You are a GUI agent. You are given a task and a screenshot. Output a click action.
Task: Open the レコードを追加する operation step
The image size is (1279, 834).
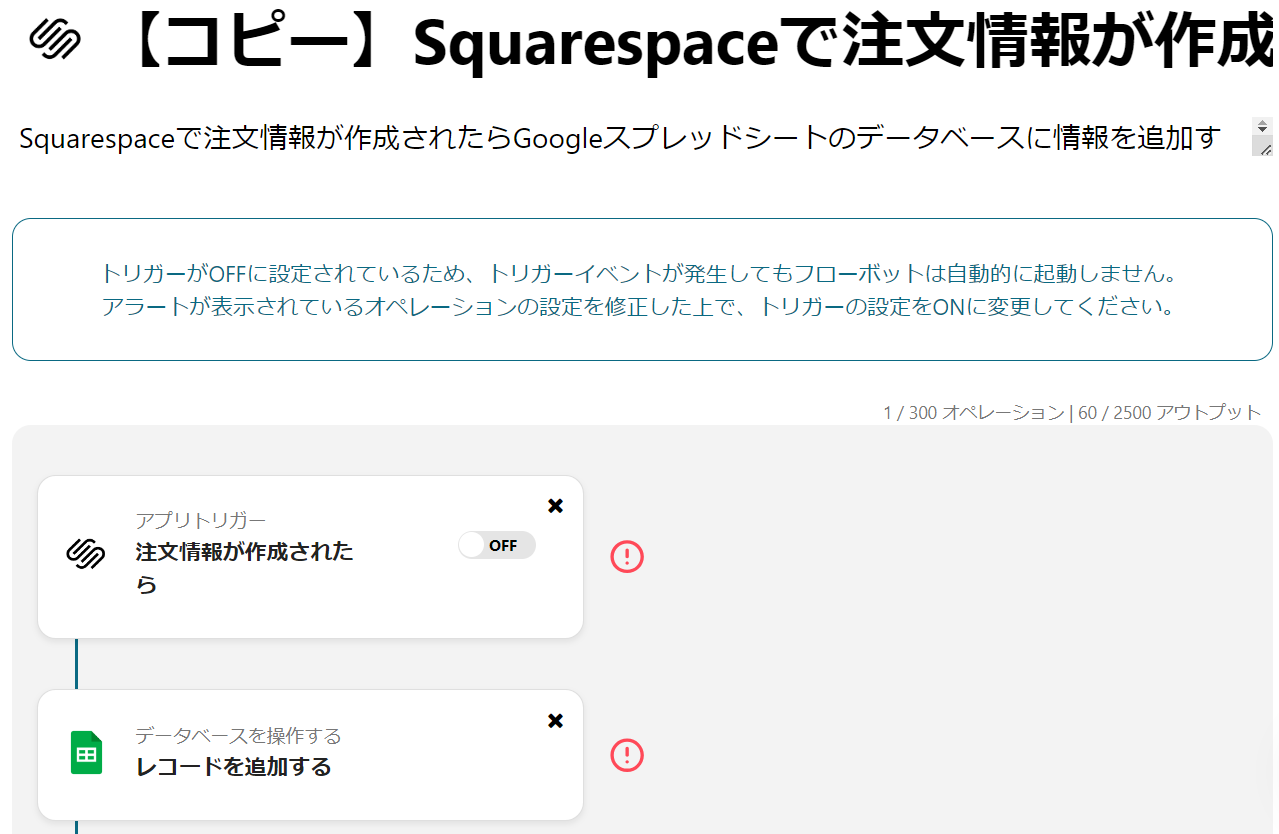[x=310, y=755]
